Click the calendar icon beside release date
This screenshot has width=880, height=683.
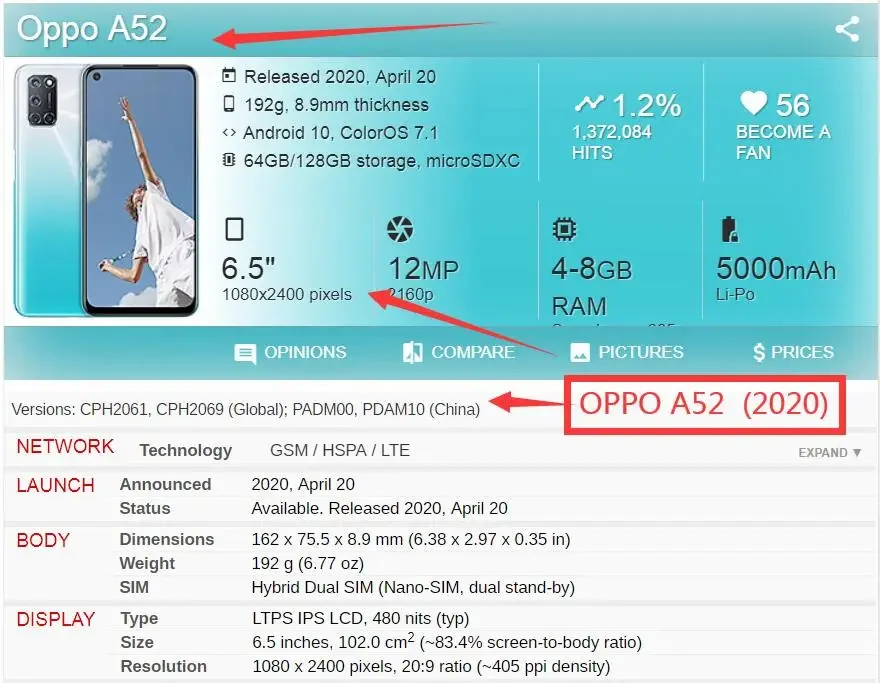coord(228,75)
